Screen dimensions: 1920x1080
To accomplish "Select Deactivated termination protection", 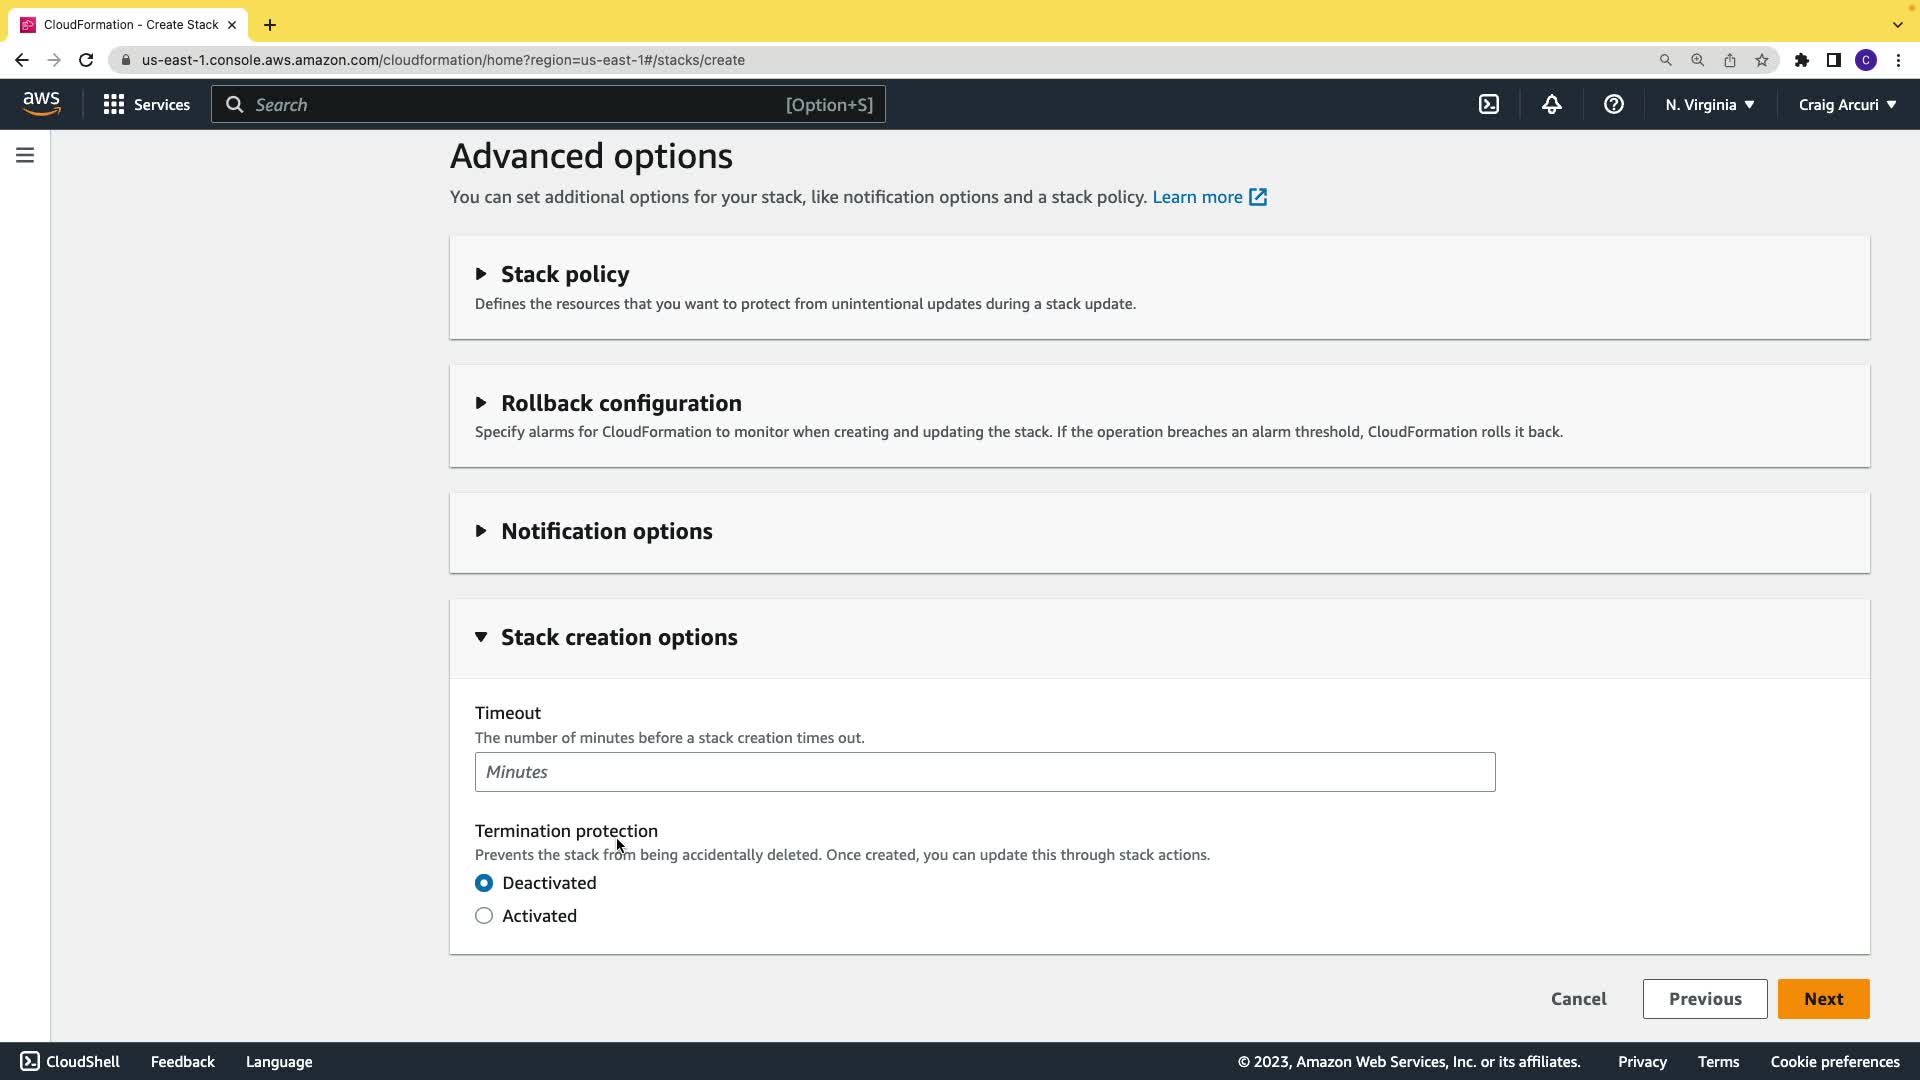I will point(484,883).
